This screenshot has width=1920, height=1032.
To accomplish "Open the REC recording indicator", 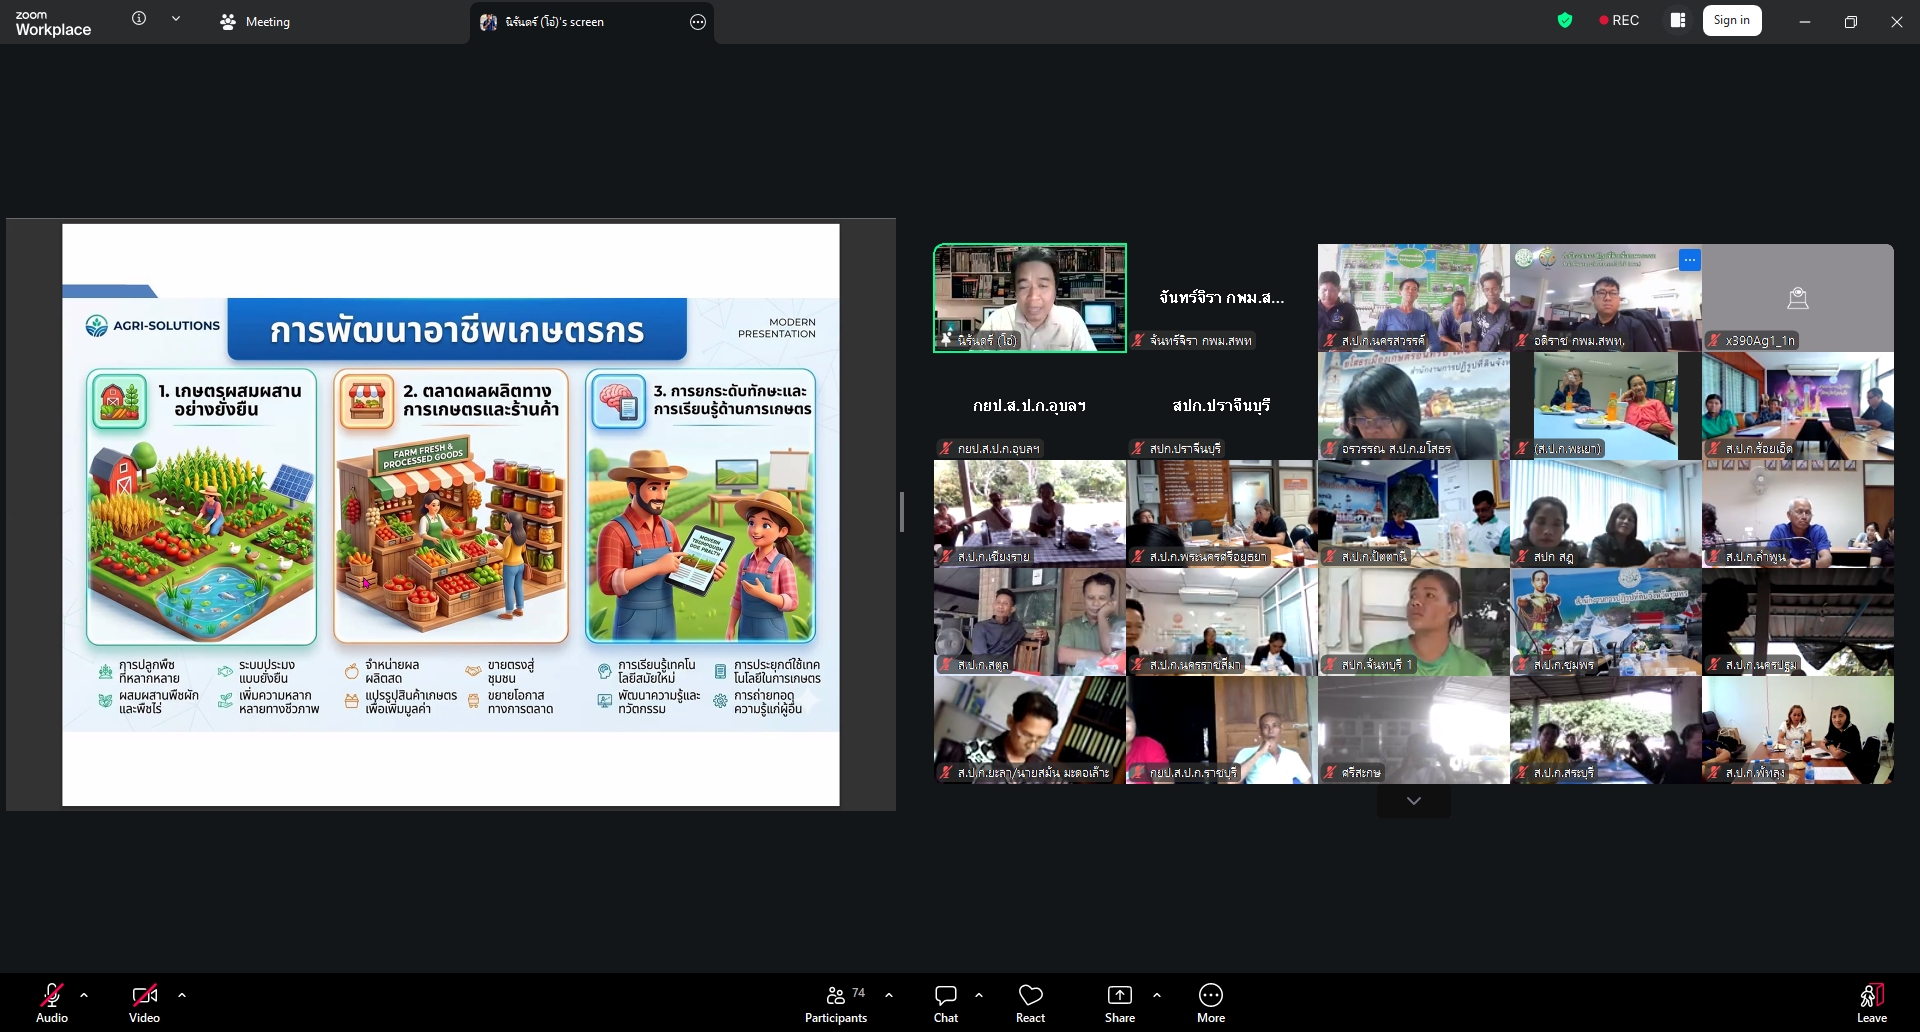I will pyautogui.click(x=1619, y=20).
